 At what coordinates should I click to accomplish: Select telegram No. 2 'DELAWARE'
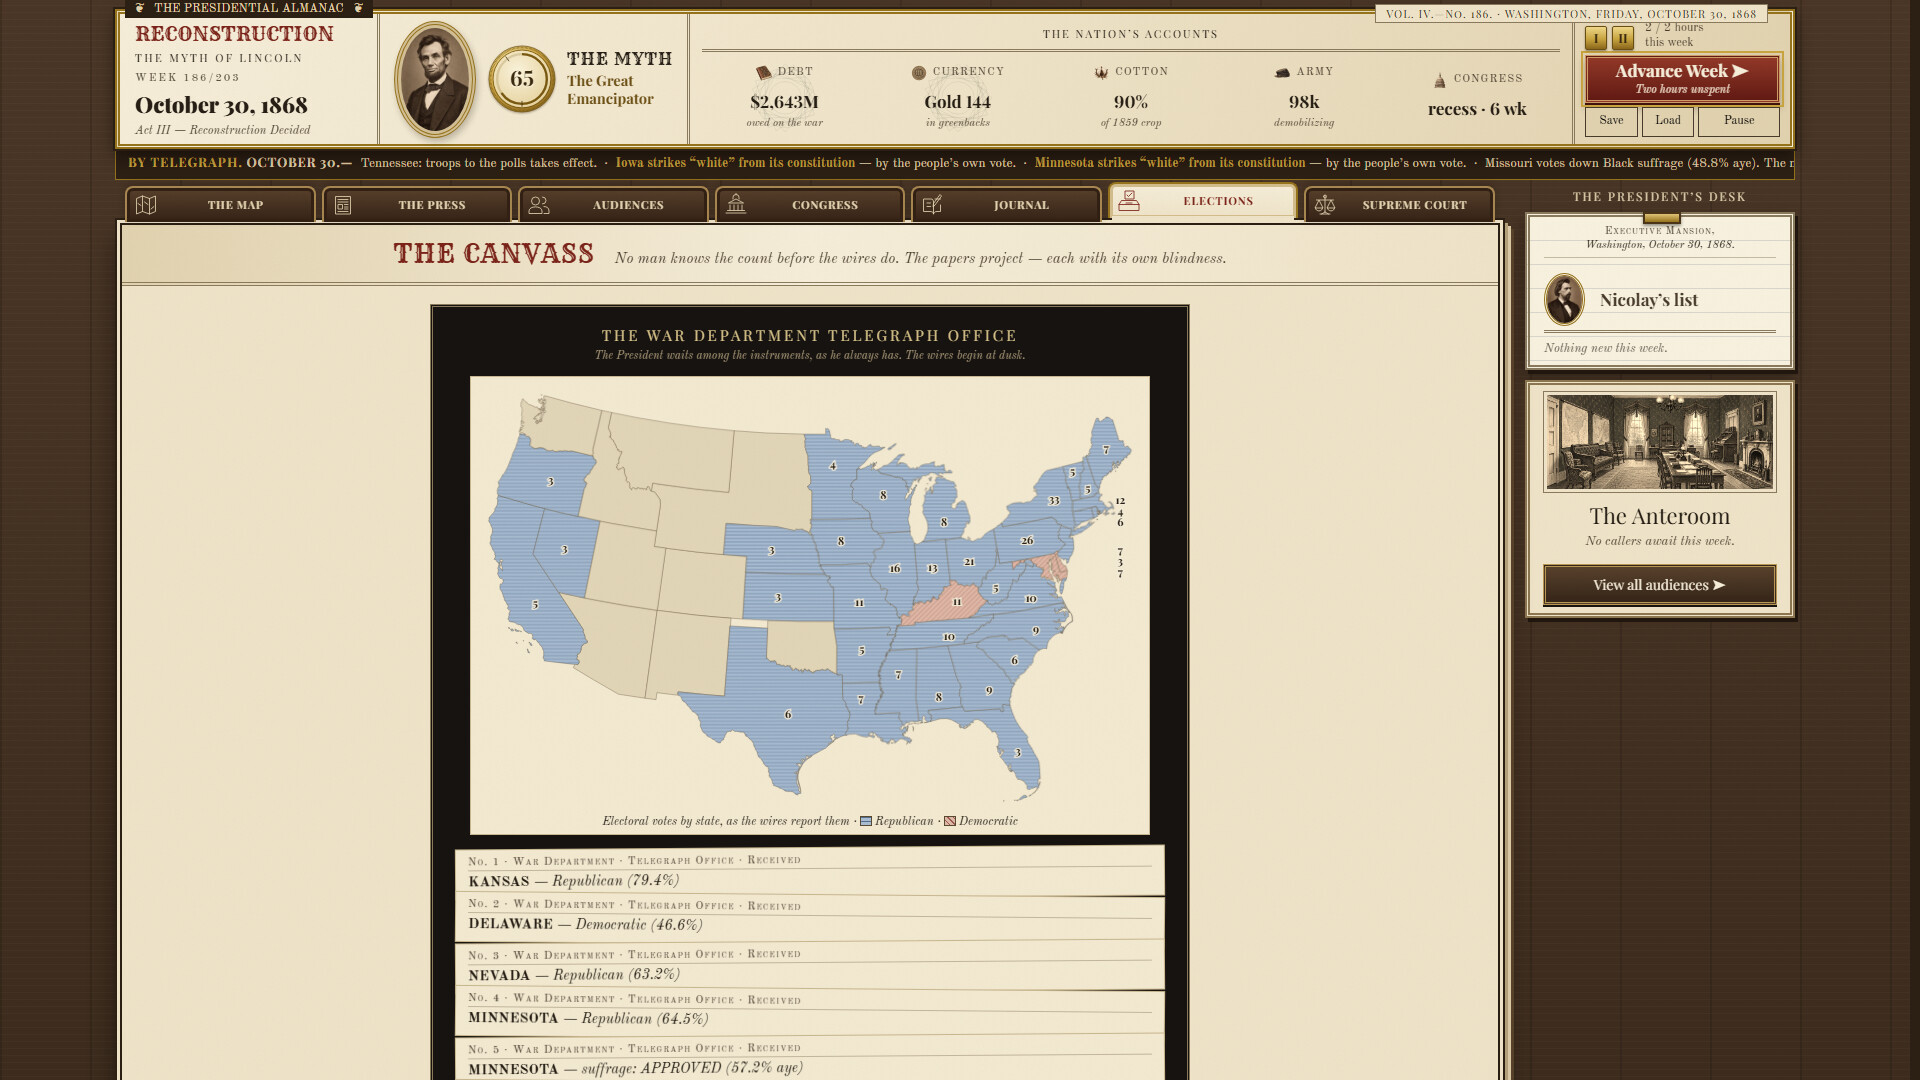click(810, 917)
